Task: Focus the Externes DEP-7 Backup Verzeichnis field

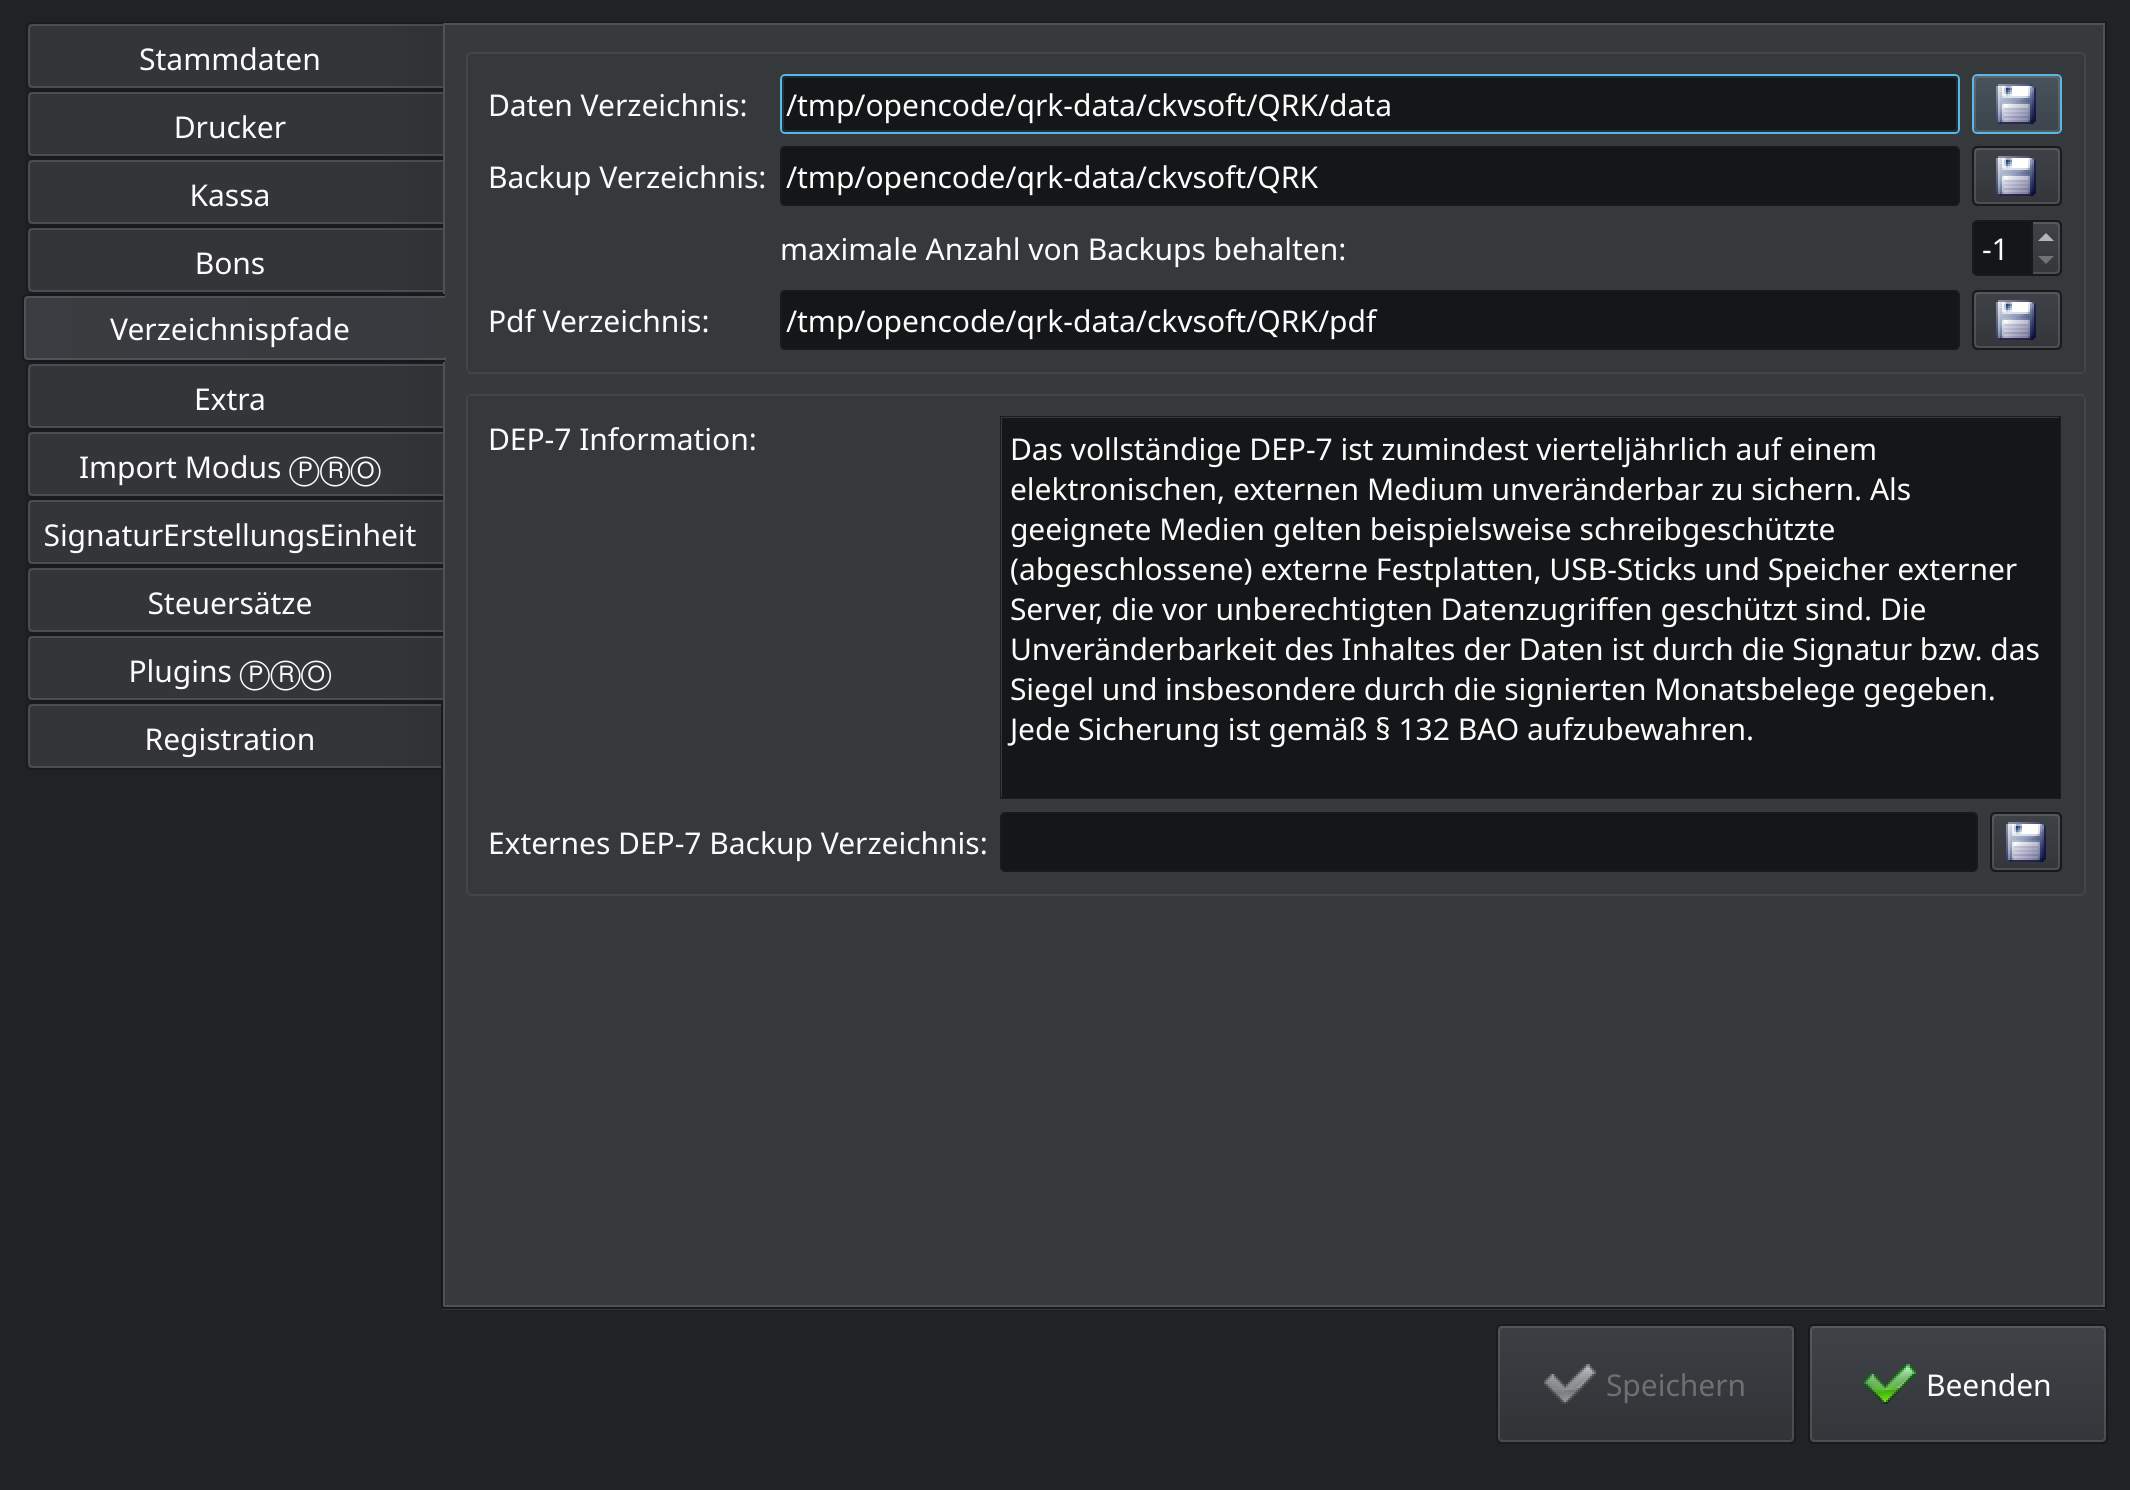Action: [1488, 842]
